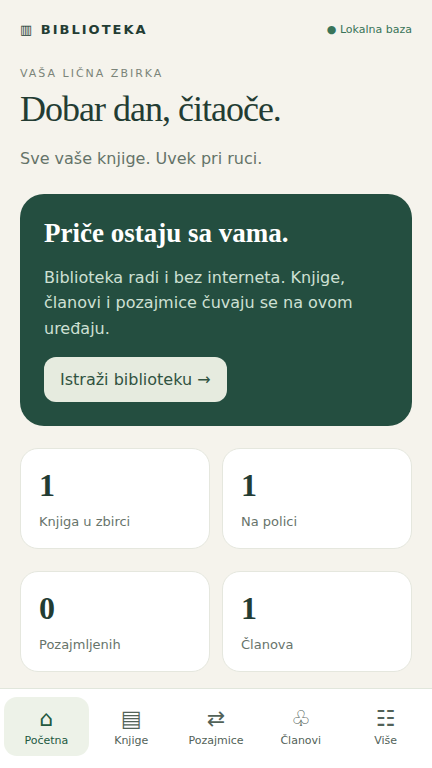The image size is (432, 768).
Task: Open the Više menu grid icon
Action: point(385,719)
